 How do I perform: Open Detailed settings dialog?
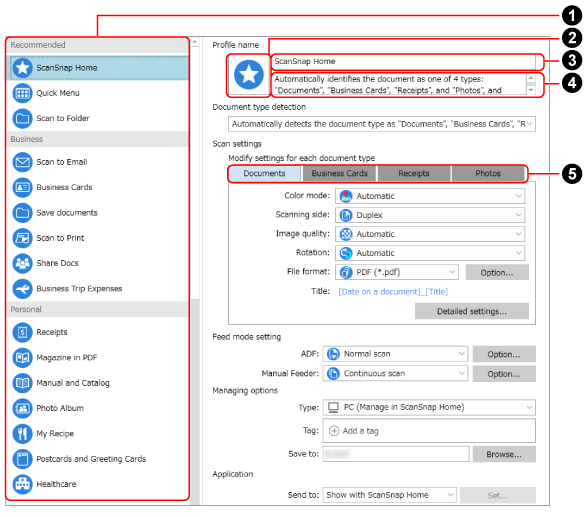click(472, 311)
